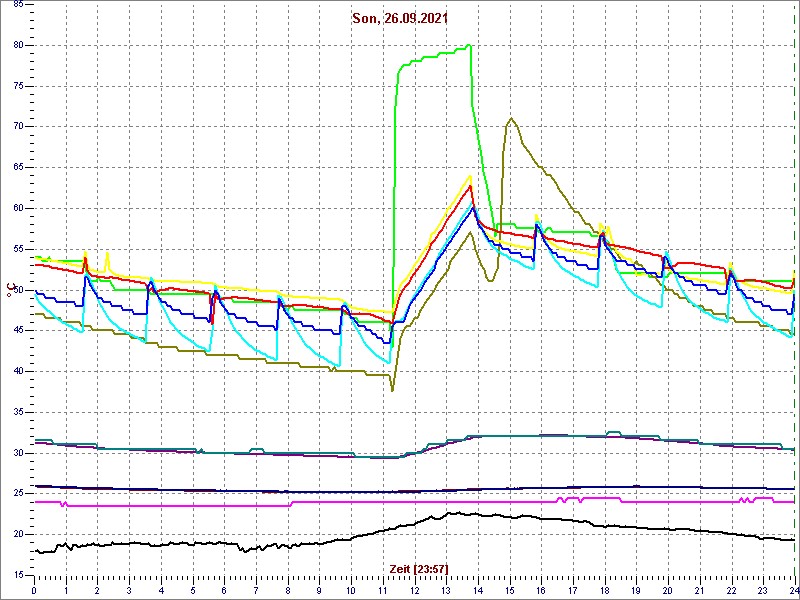
Task: Click hour "2" on the time axis
Action: pyautogui.click(x=97, y=591)
